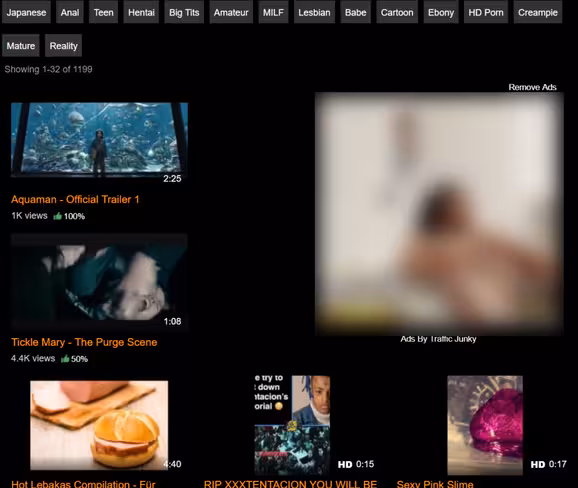The height and width of the screenshot is (488, 578).
Task: Open 'Sexy Pink Slime' title link
Action: 435,484
